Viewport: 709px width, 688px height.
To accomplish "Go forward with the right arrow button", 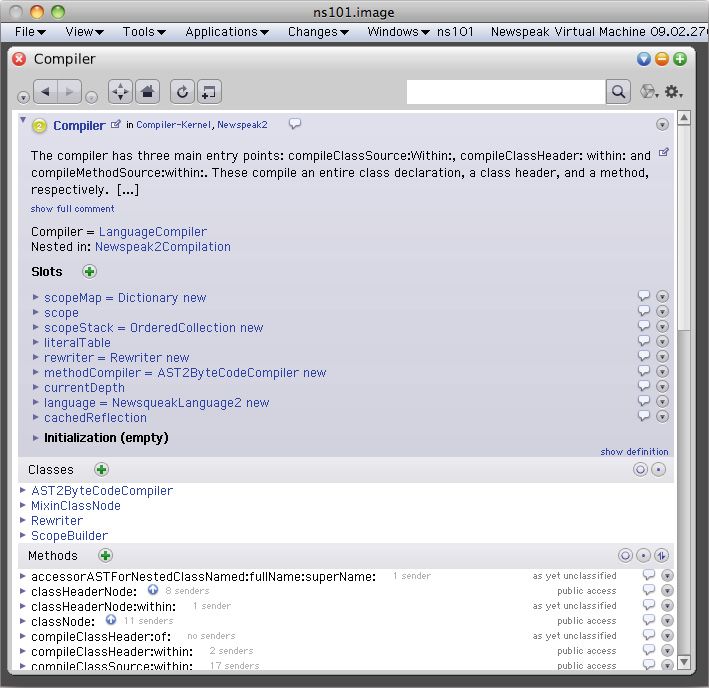I will coord(69,92).
